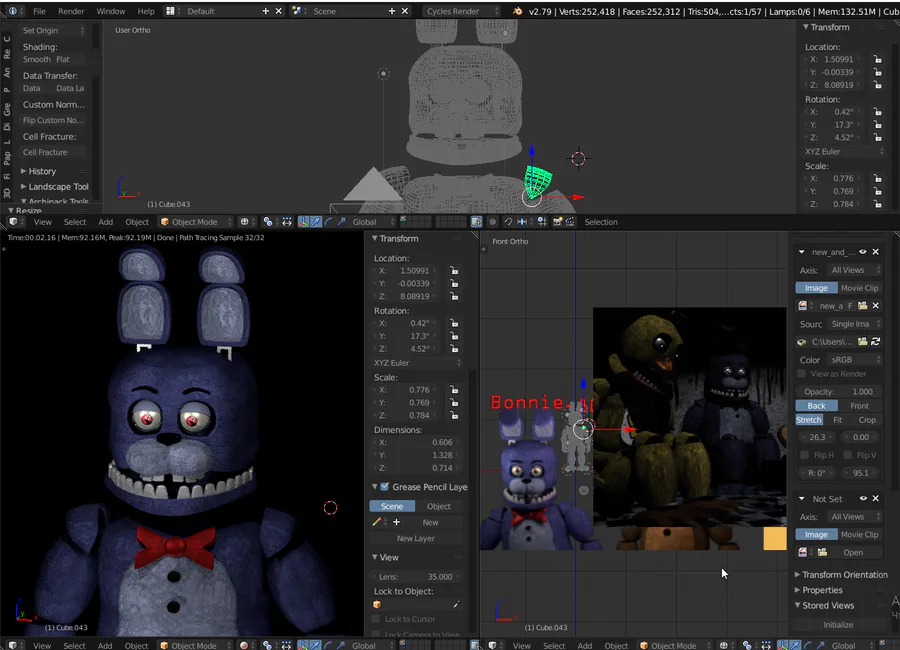Click the reload image icon beside file path
This screenshot has width=900, height=650.
pyautogui.click(x=876, y=342)
